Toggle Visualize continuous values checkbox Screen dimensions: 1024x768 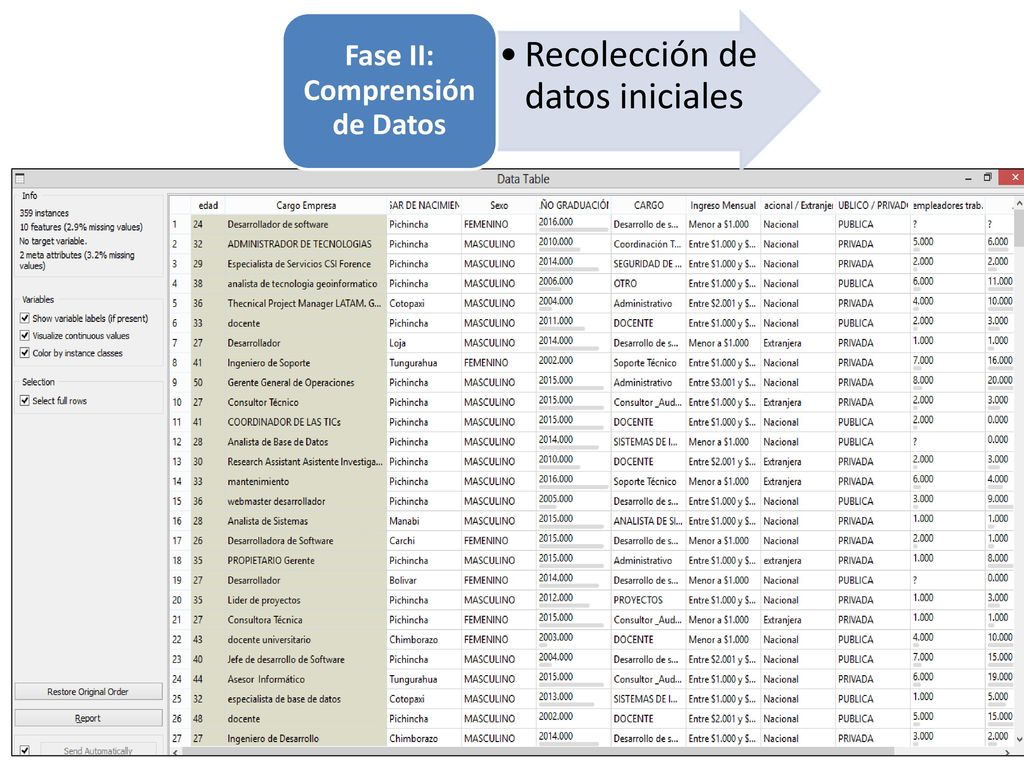click(x=25, y=336)
